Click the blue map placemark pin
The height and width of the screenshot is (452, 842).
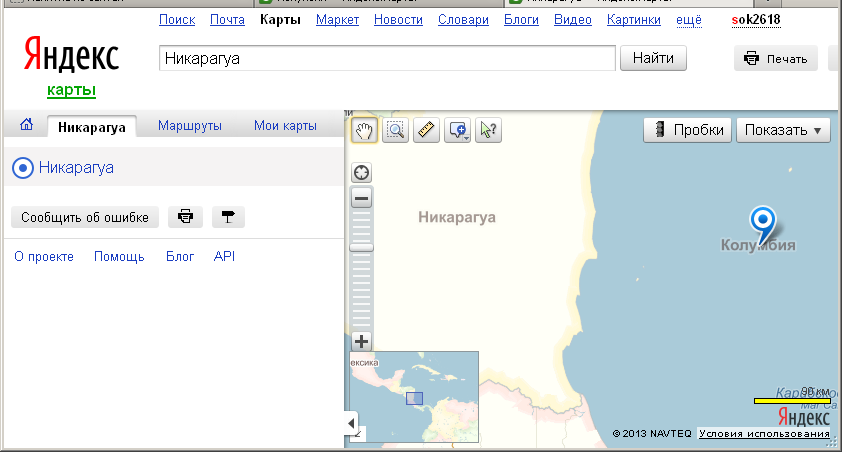[763, 225]
